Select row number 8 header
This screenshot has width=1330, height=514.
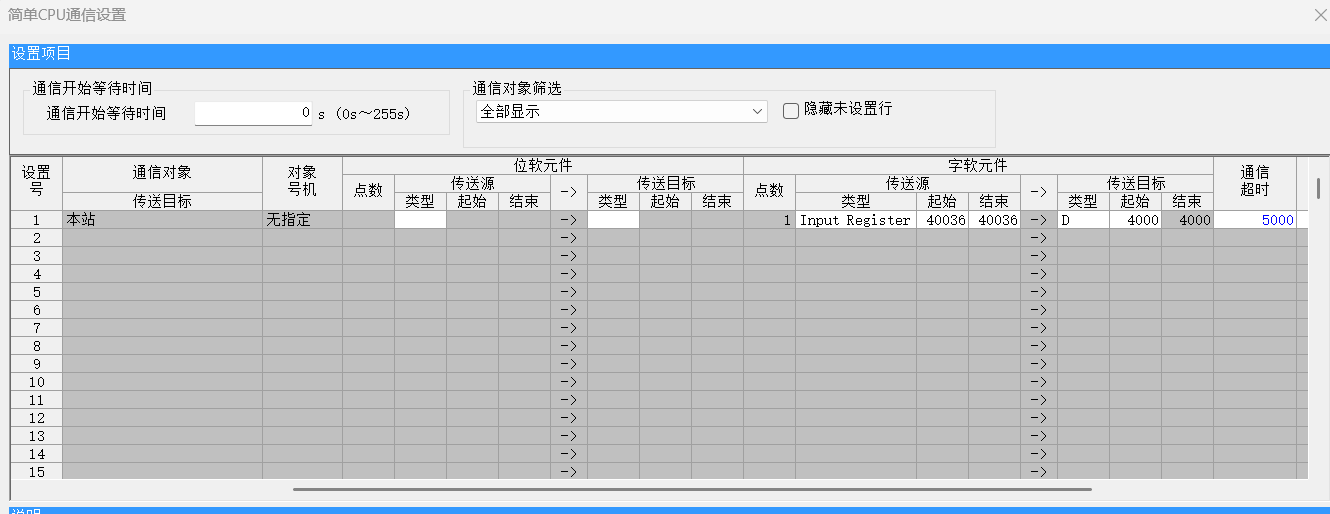(x=37, y=346)
